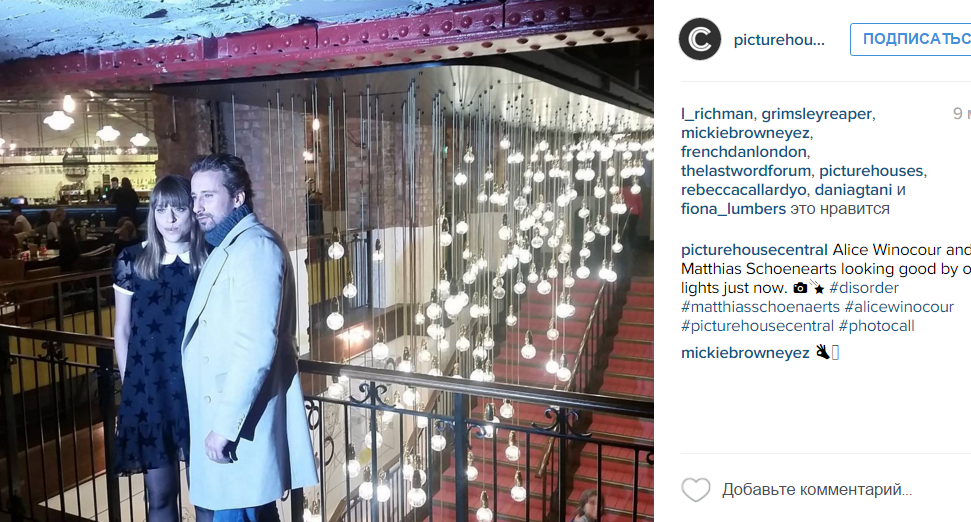This screenshot has height=522, width=971.
Task: Follow the #disorder hashtag
Action: click(863, 288)
